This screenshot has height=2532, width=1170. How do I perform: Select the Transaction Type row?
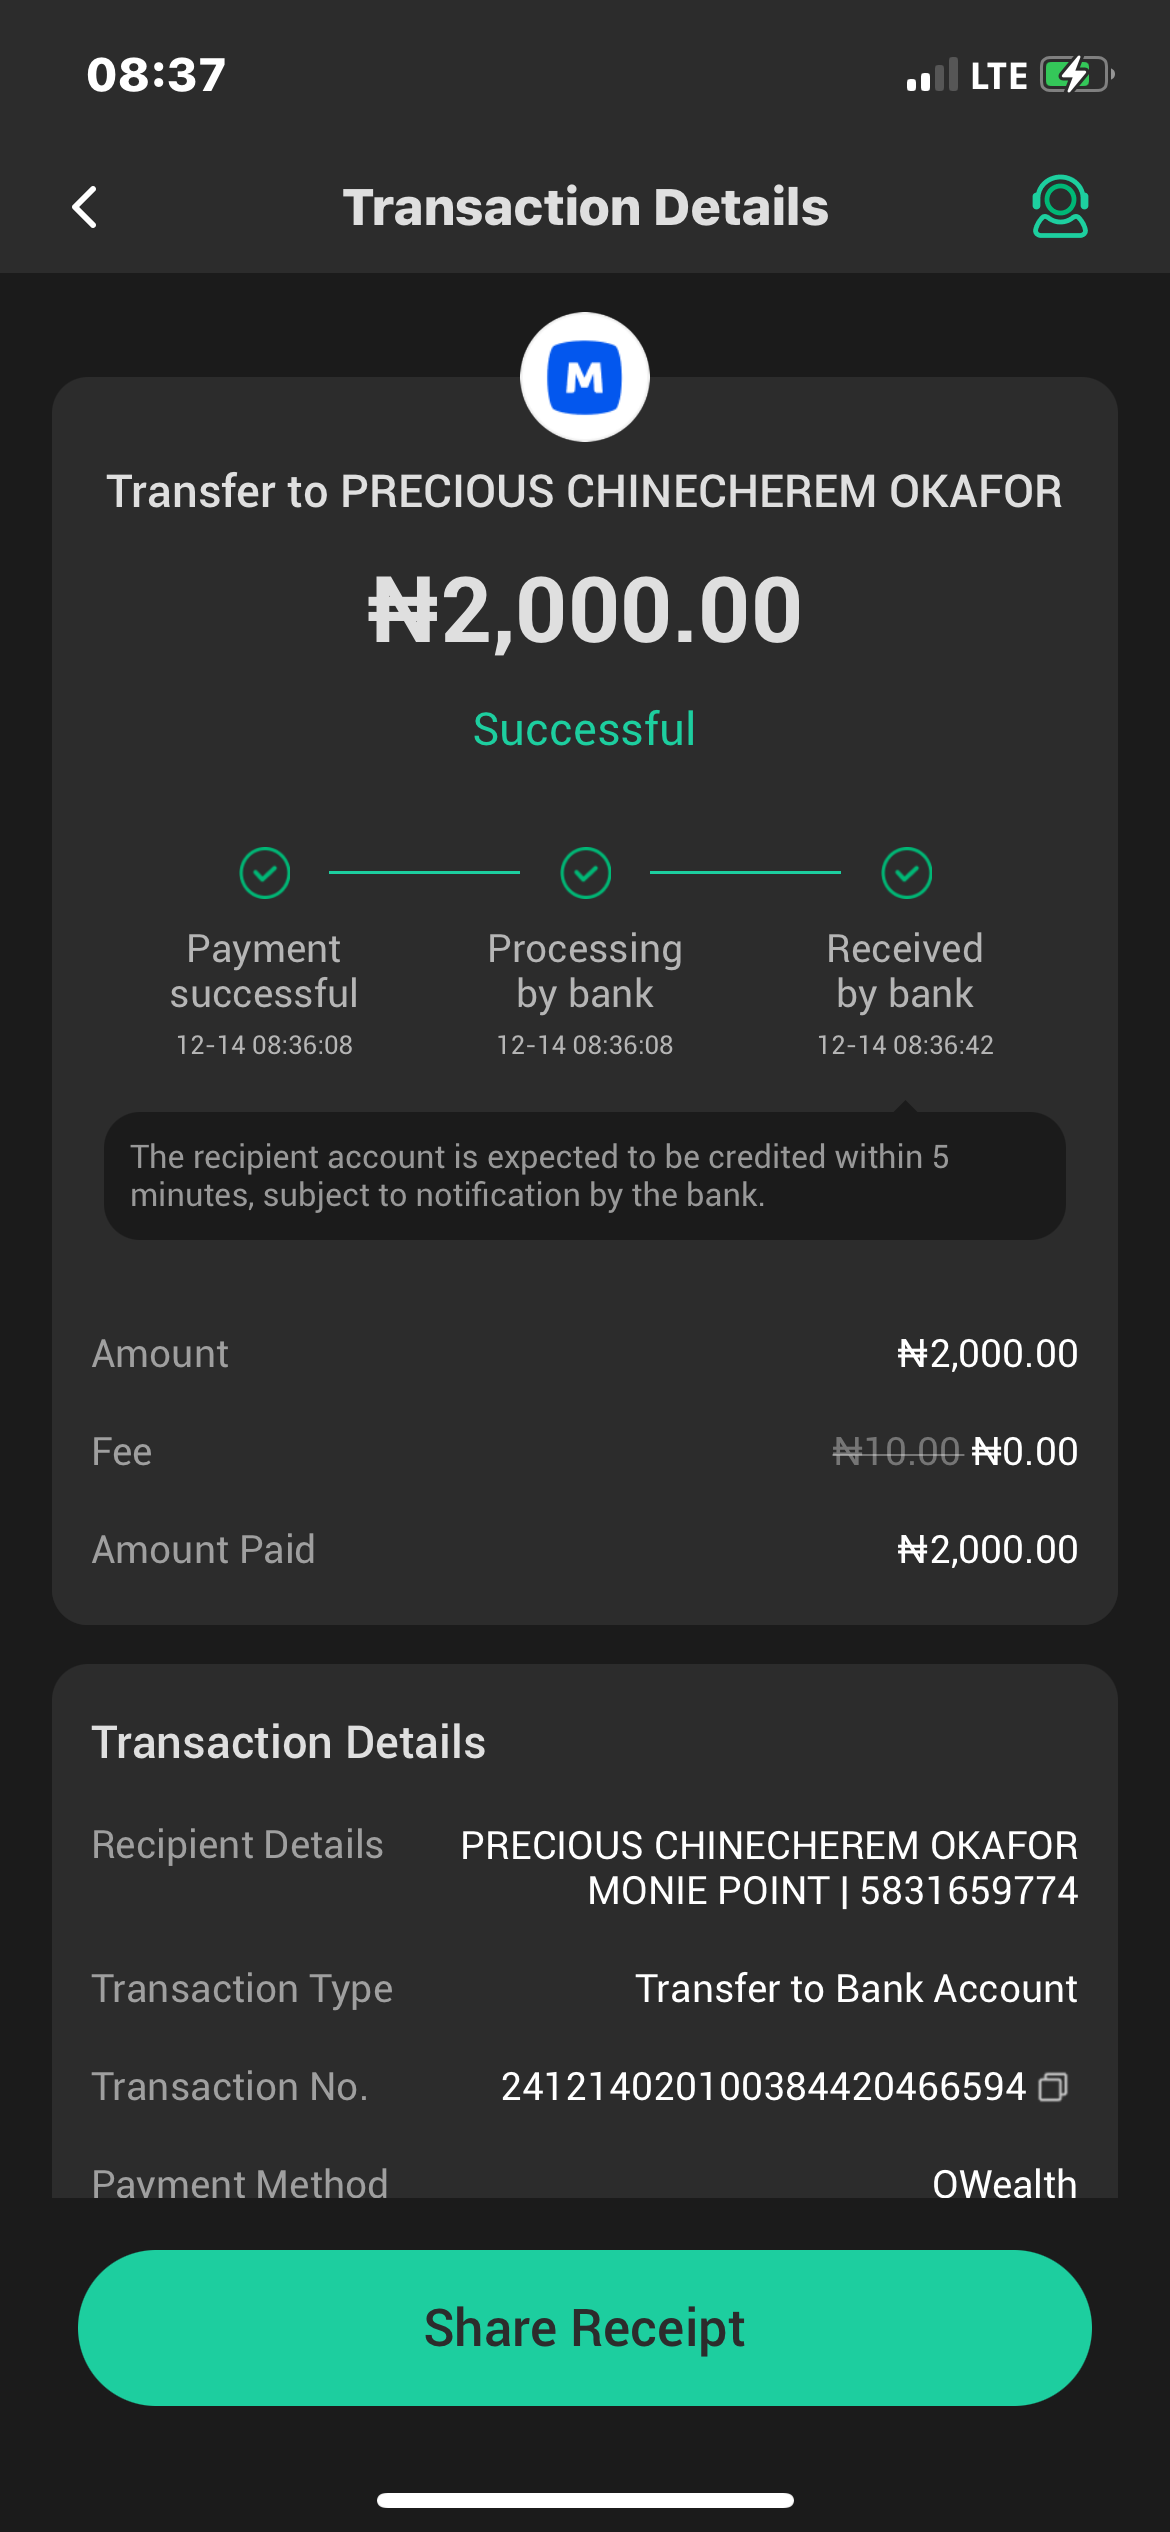click(585, 1989)
